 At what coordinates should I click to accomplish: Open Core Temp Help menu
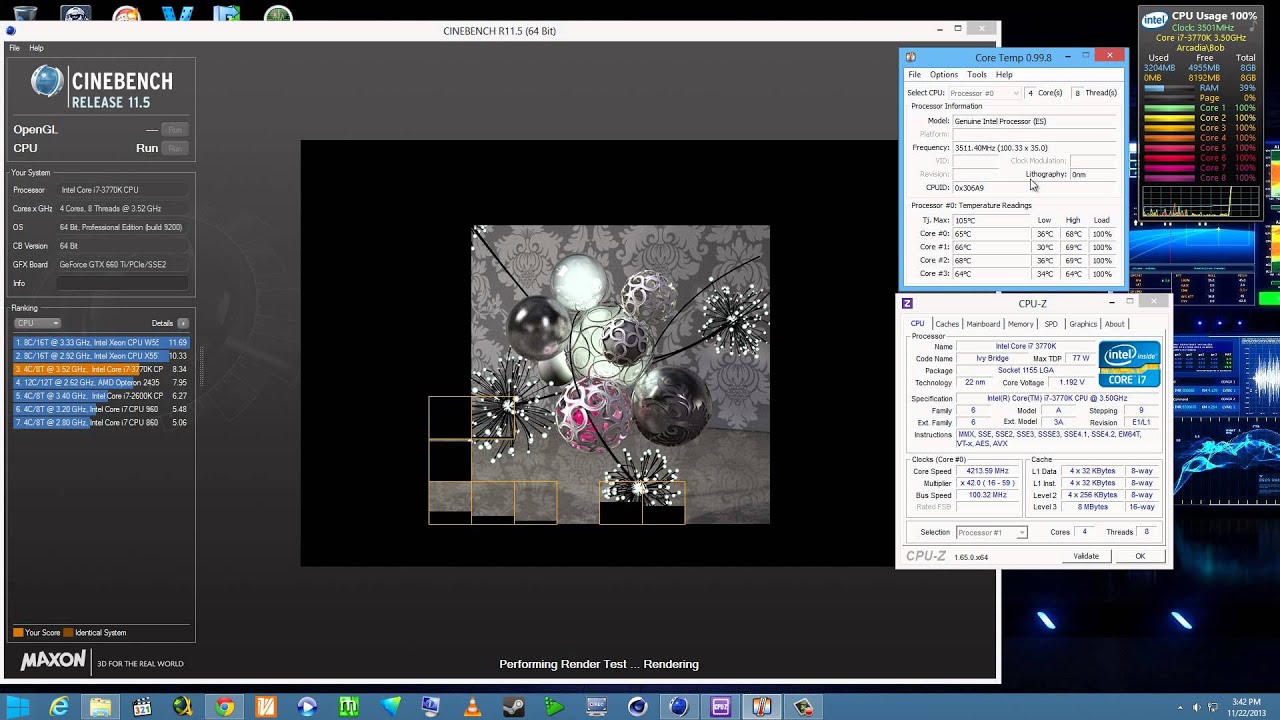coord(1004,75)
